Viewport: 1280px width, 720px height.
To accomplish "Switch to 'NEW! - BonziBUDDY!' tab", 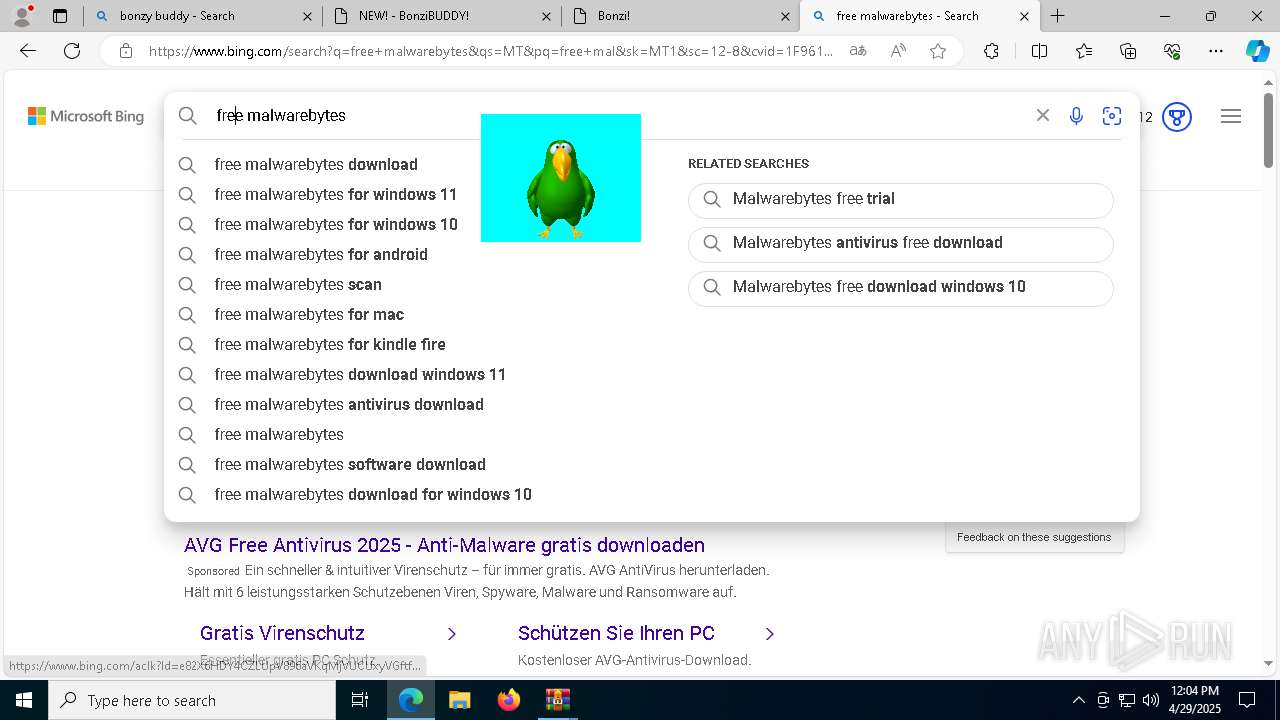I will click(440, 16).
